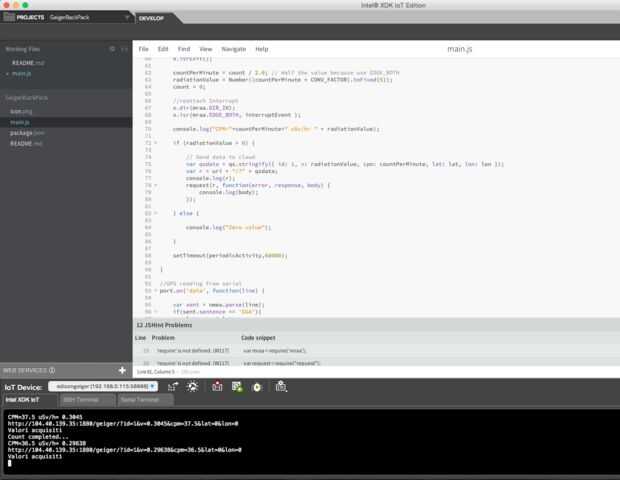Screen dimensions: 620x480
Task: Click the debug icon at right of IoT toolbar
Action: pyautogui.click(x=281, y=387)
